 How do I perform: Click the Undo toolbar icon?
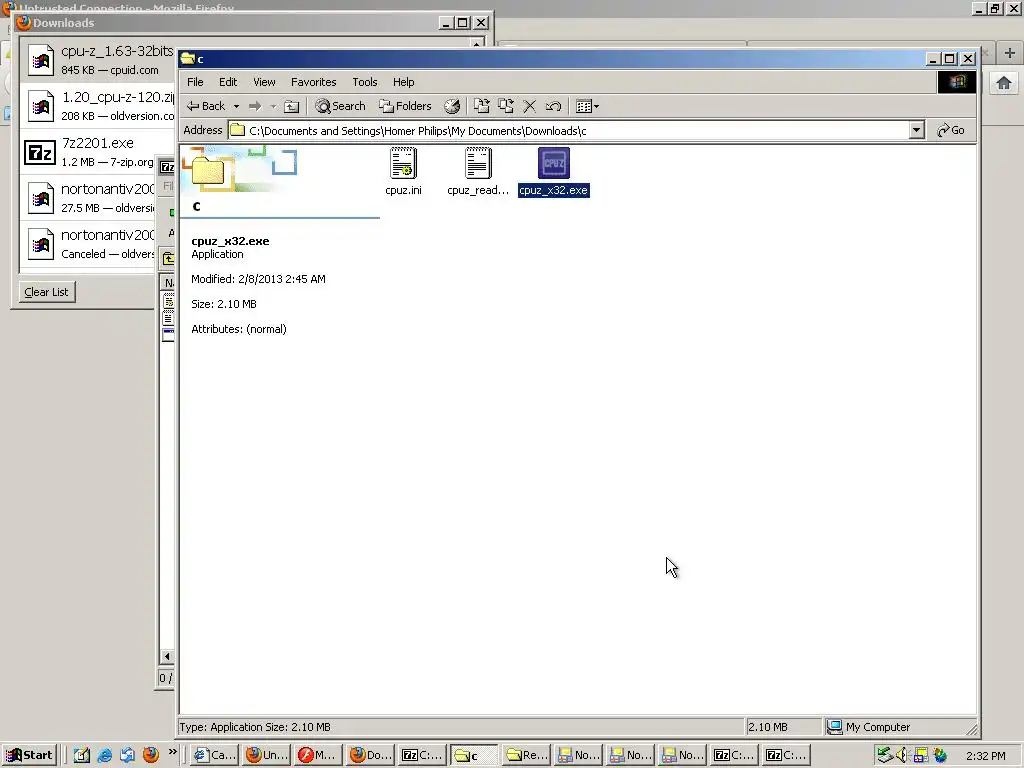click(x=553, y=106)
